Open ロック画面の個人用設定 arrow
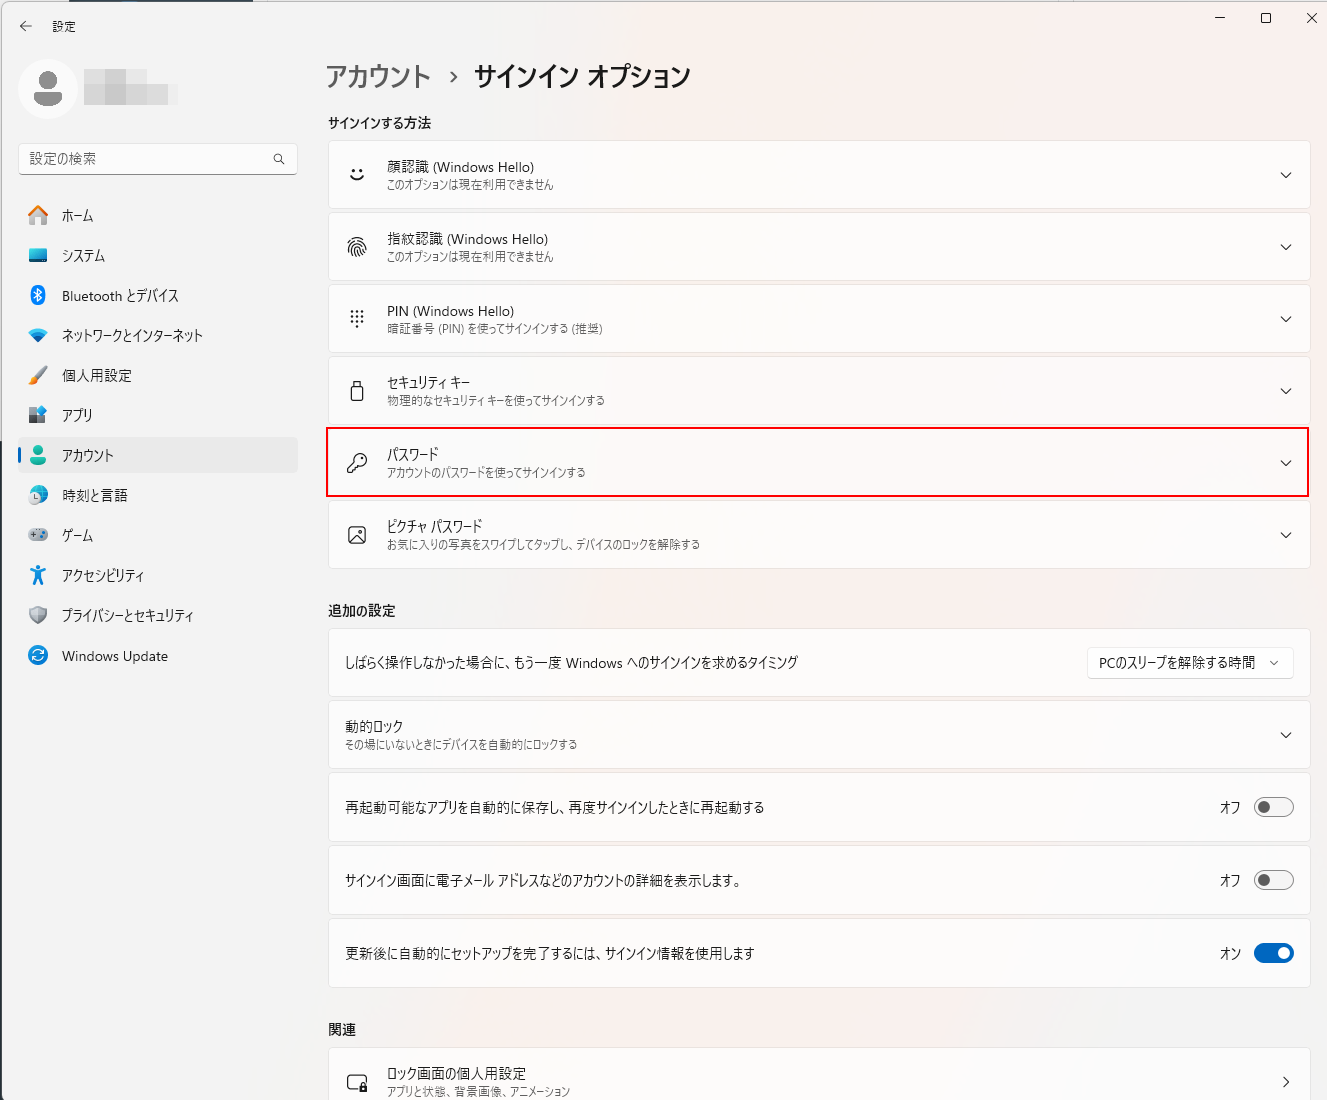The width and height of the screenshot is (1327, 1100). 1286,1082
